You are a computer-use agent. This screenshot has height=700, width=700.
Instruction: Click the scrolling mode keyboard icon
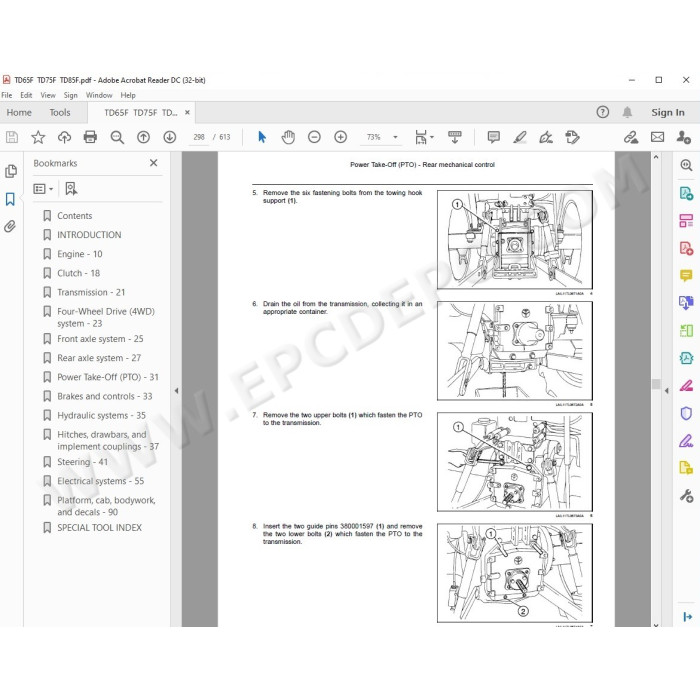(x=454, y=137)
